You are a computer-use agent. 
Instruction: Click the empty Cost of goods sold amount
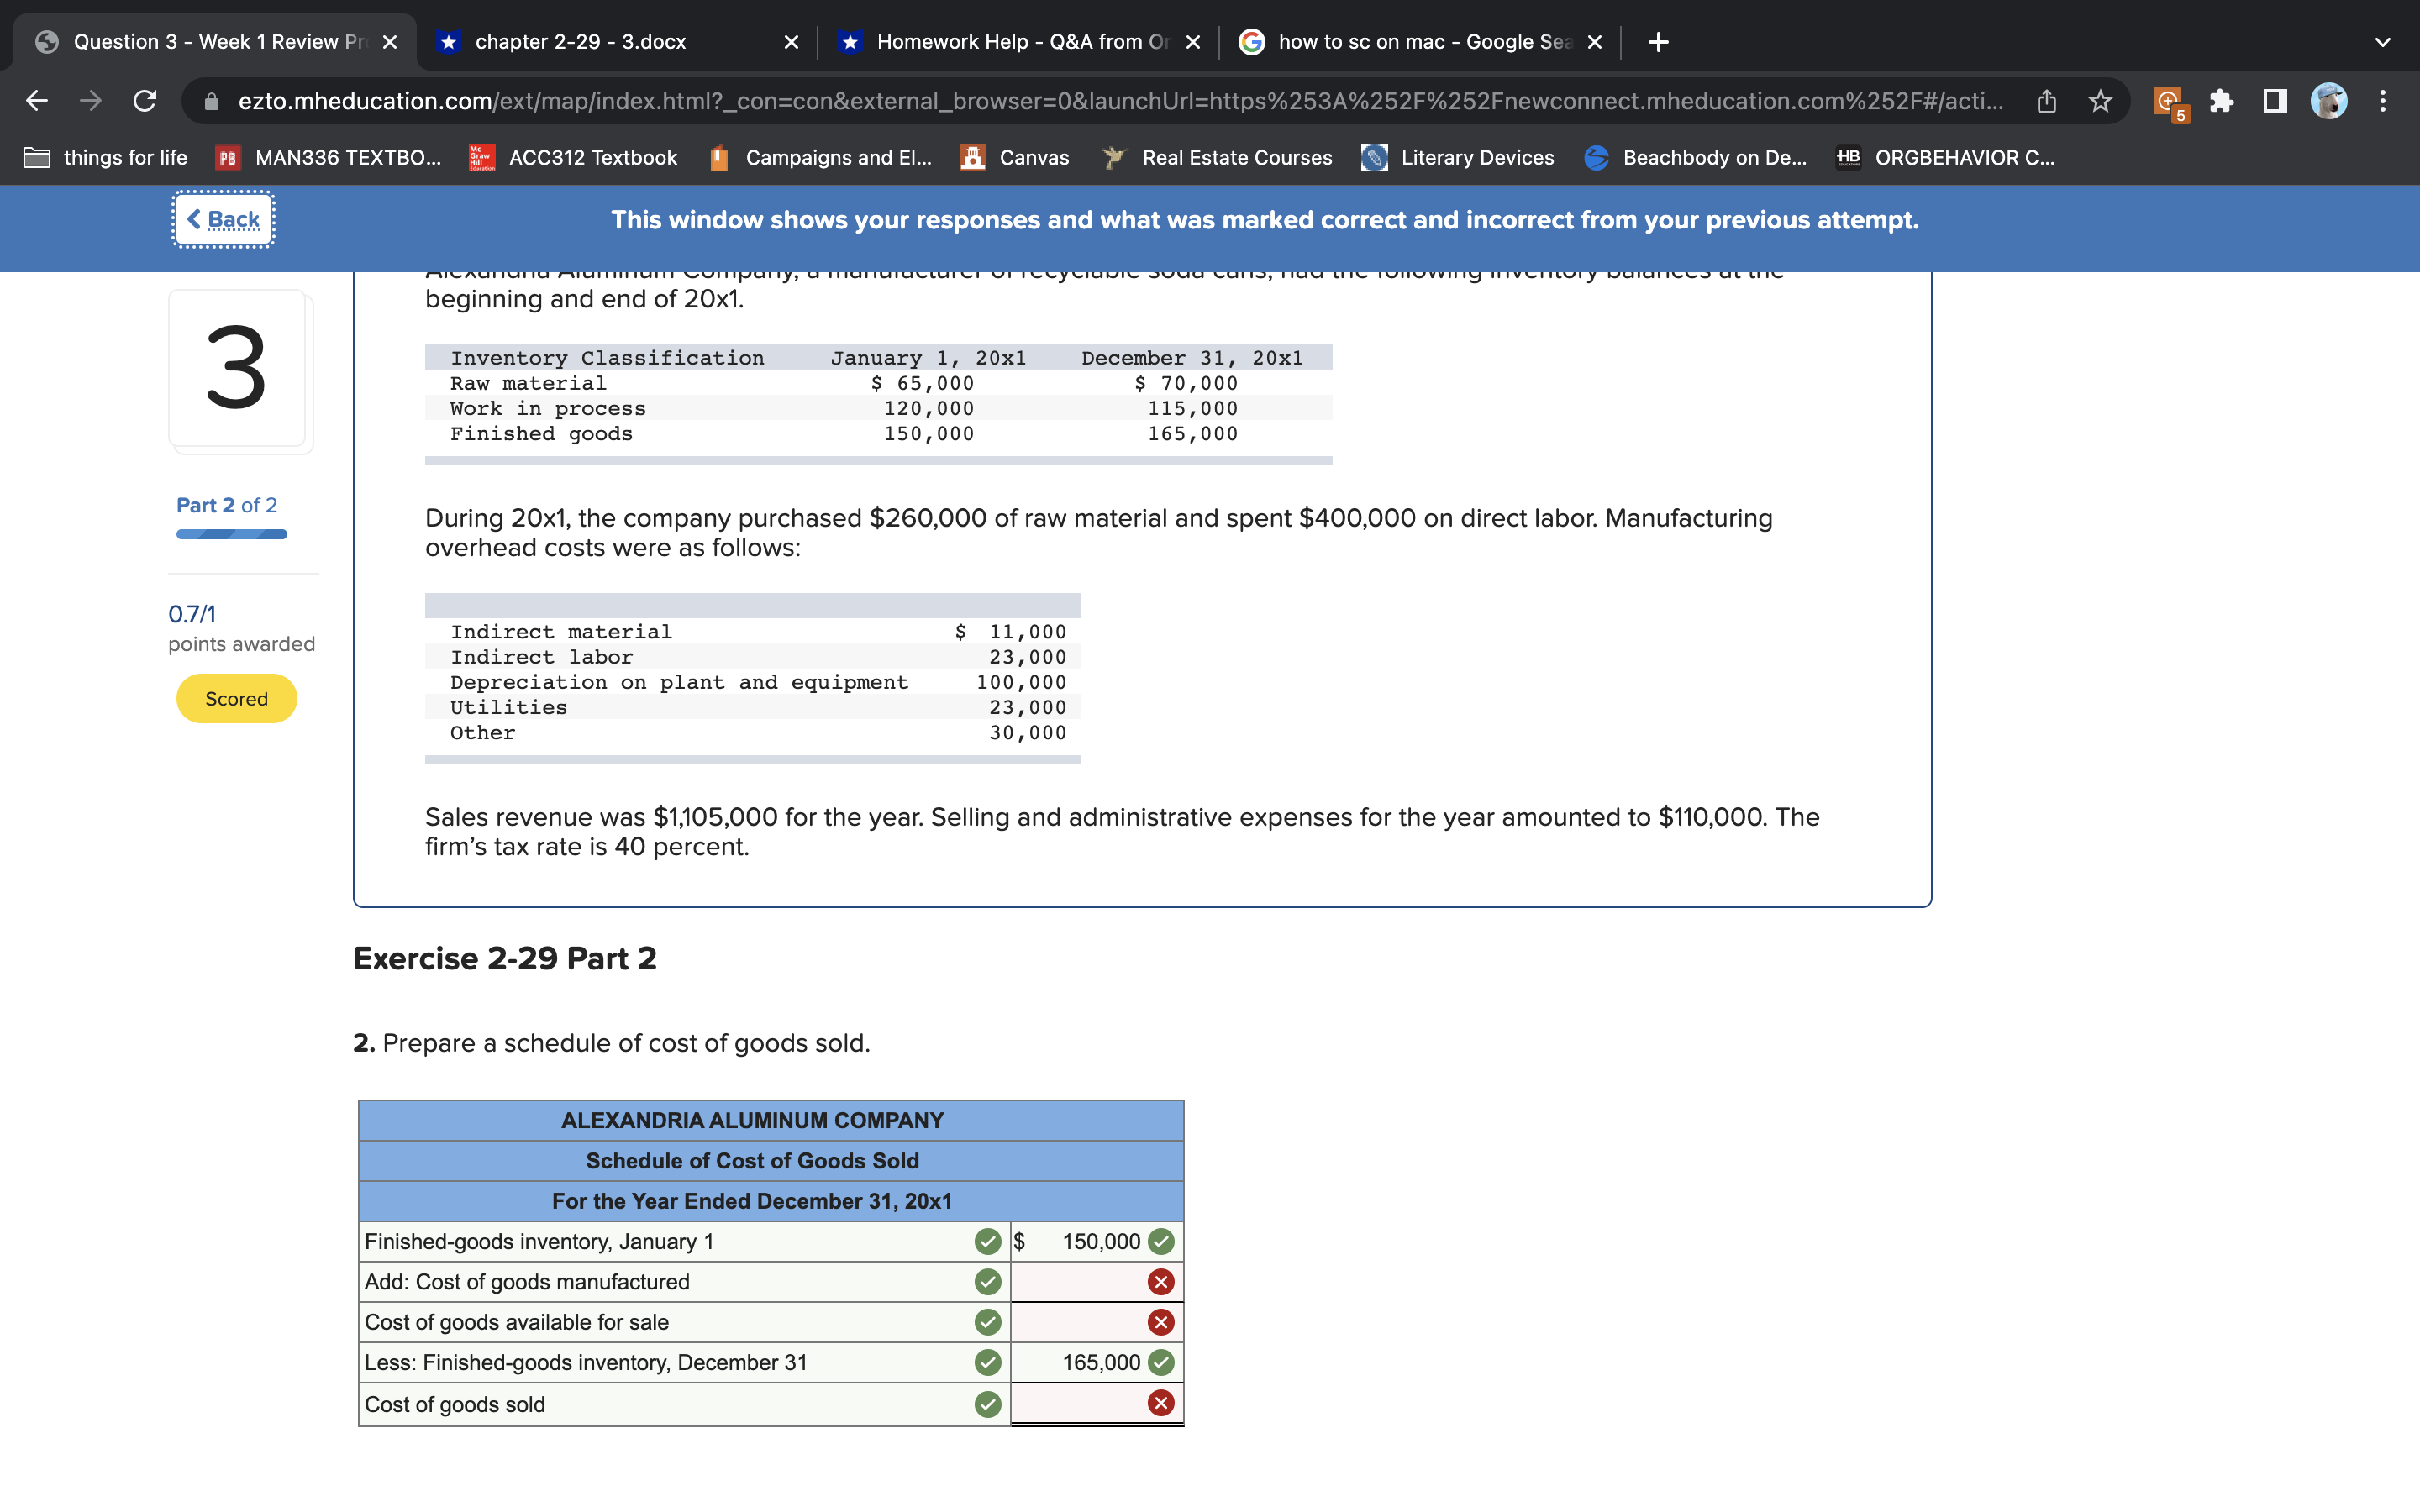1097,1403
